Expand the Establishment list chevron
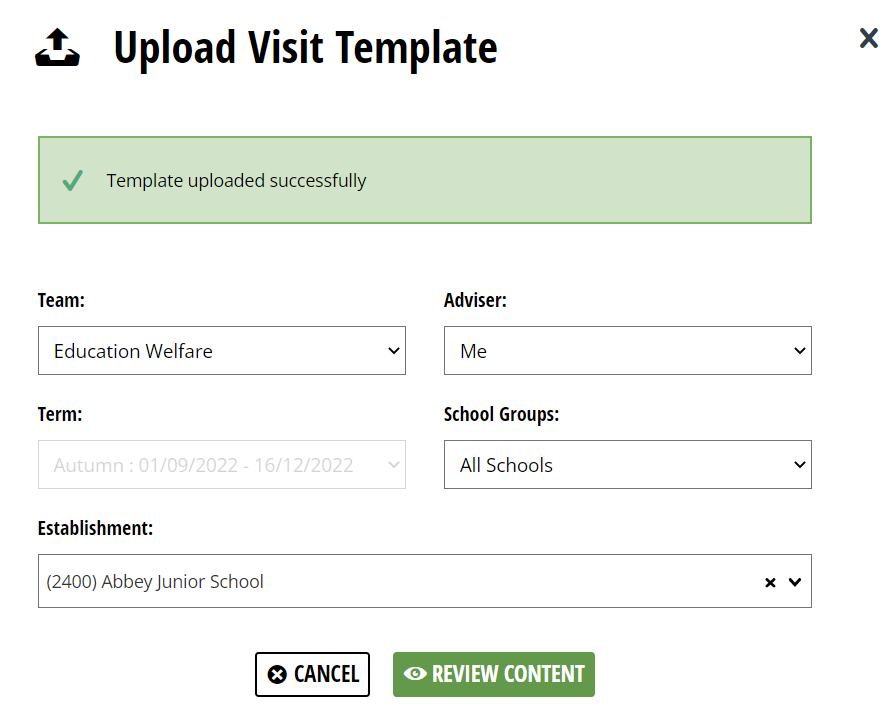The width and height of the screenshot is (890, 715). pyautogui.click(x=795, y=582)
